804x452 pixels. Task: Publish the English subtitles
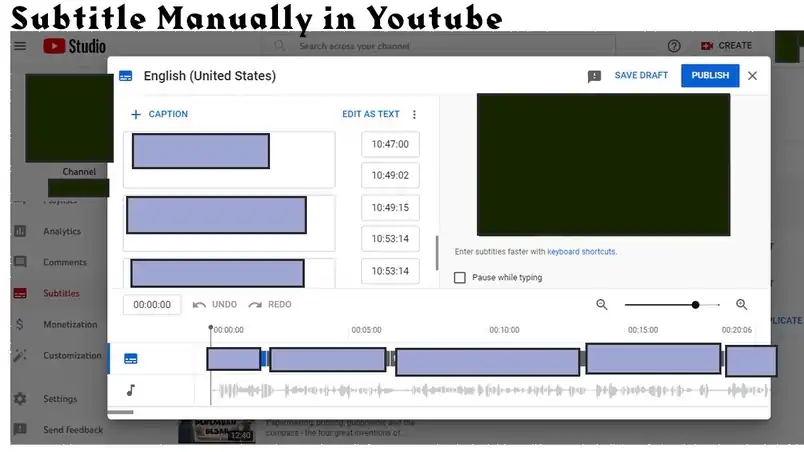pos(710,75)
